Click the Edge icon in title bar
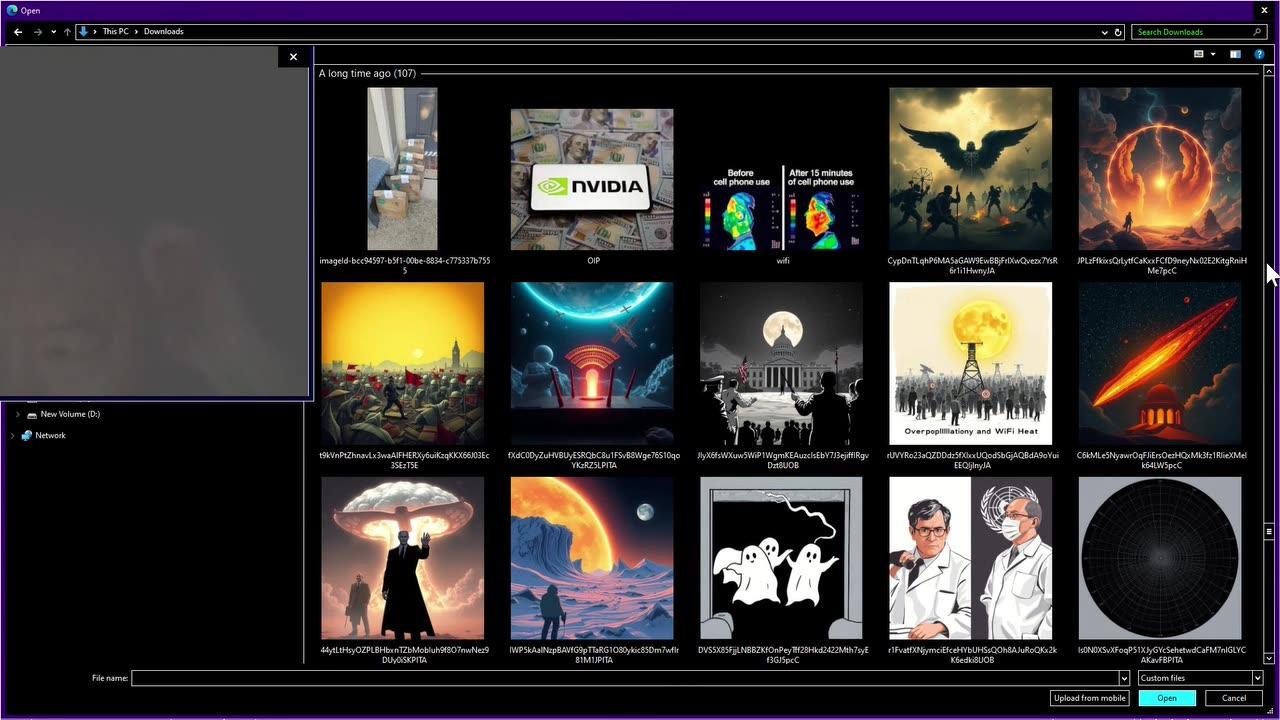The width and height of the screenshot is (1280, 720). tap(11, 10)
